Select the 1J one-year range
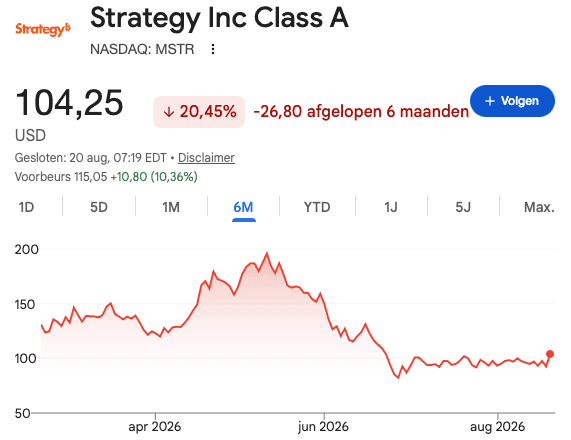This screenshot has width=571, height=440. pos(391,207)
